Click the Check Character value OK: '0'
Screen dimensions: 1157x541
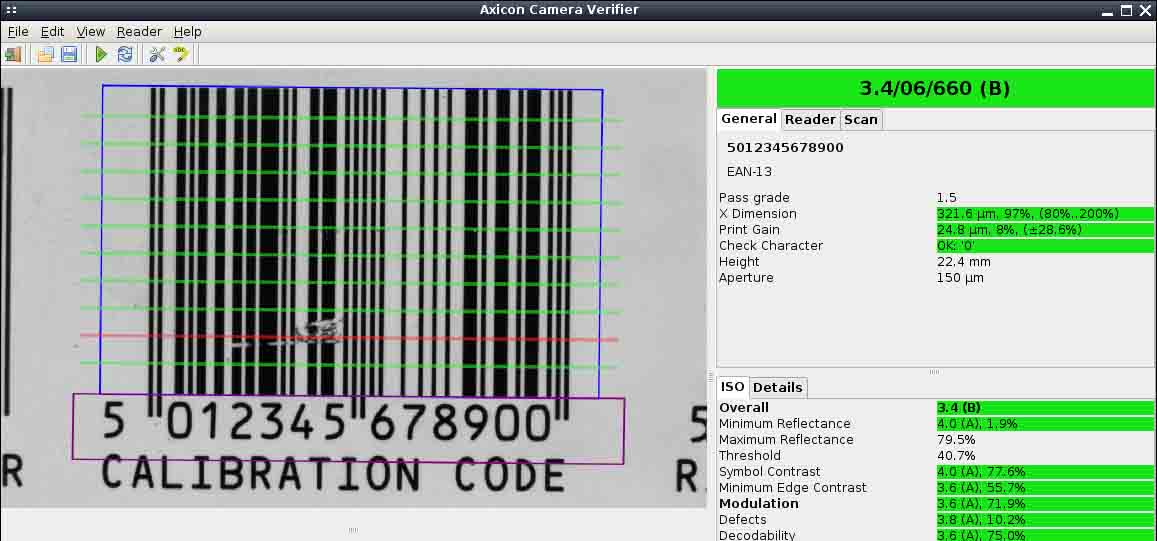pos(1045,246)
